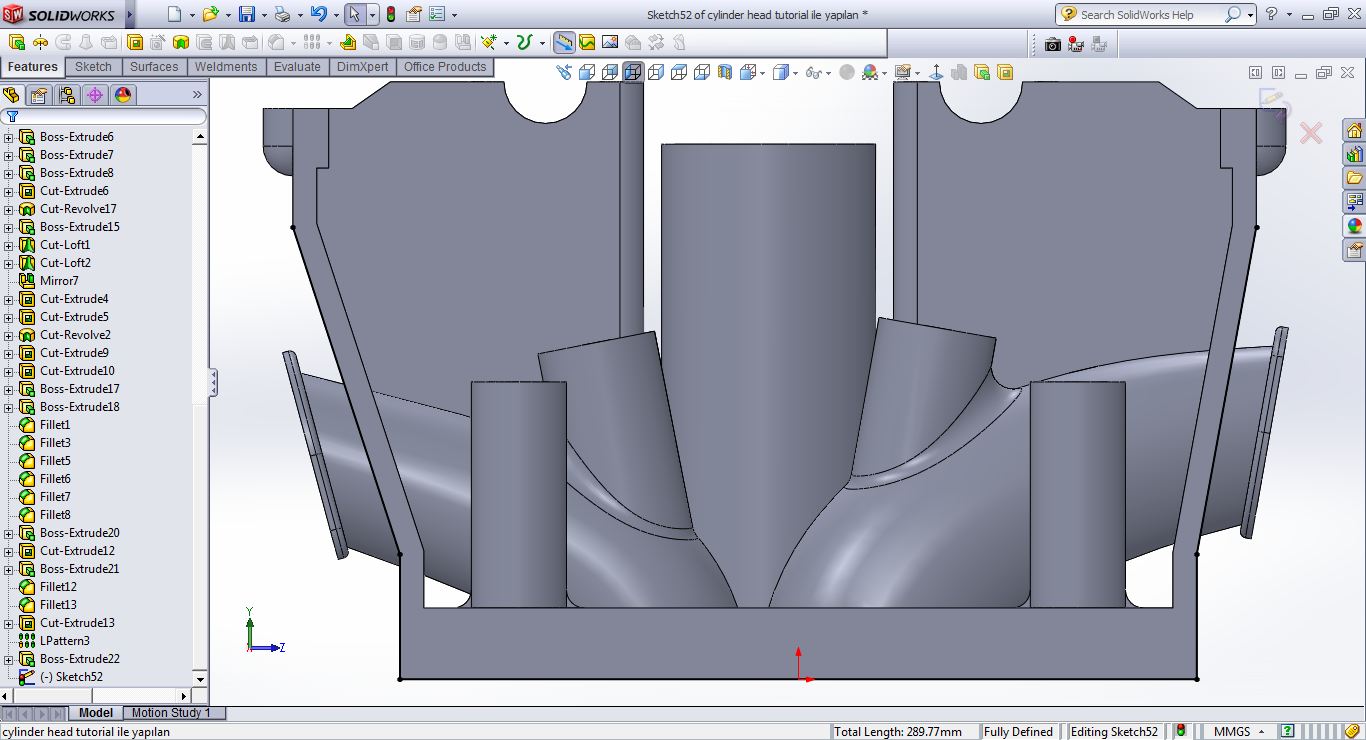Click the Rebuild traffic light icon

tap(390, 14)
